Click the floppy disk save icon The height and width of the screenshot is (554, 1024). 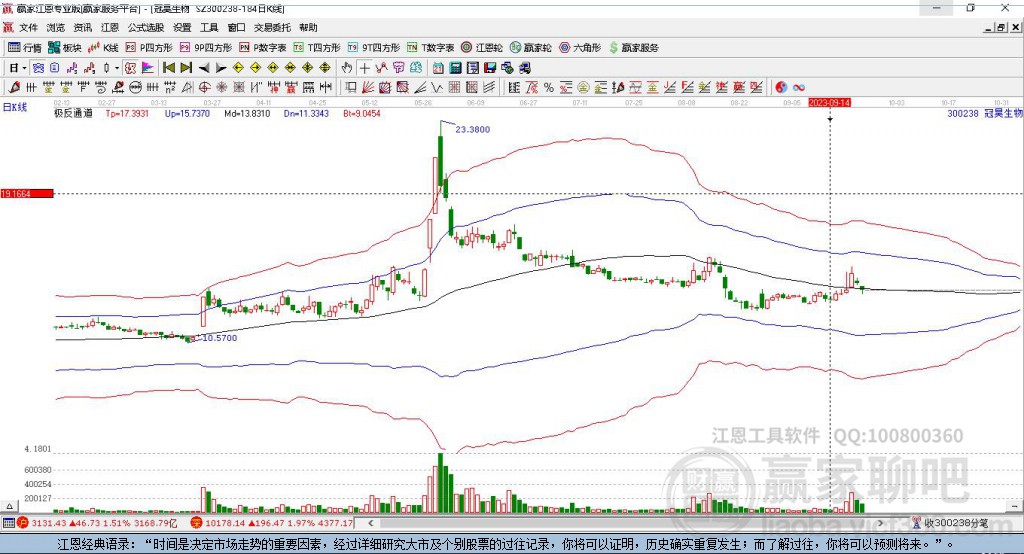click(x=490, y=68)
